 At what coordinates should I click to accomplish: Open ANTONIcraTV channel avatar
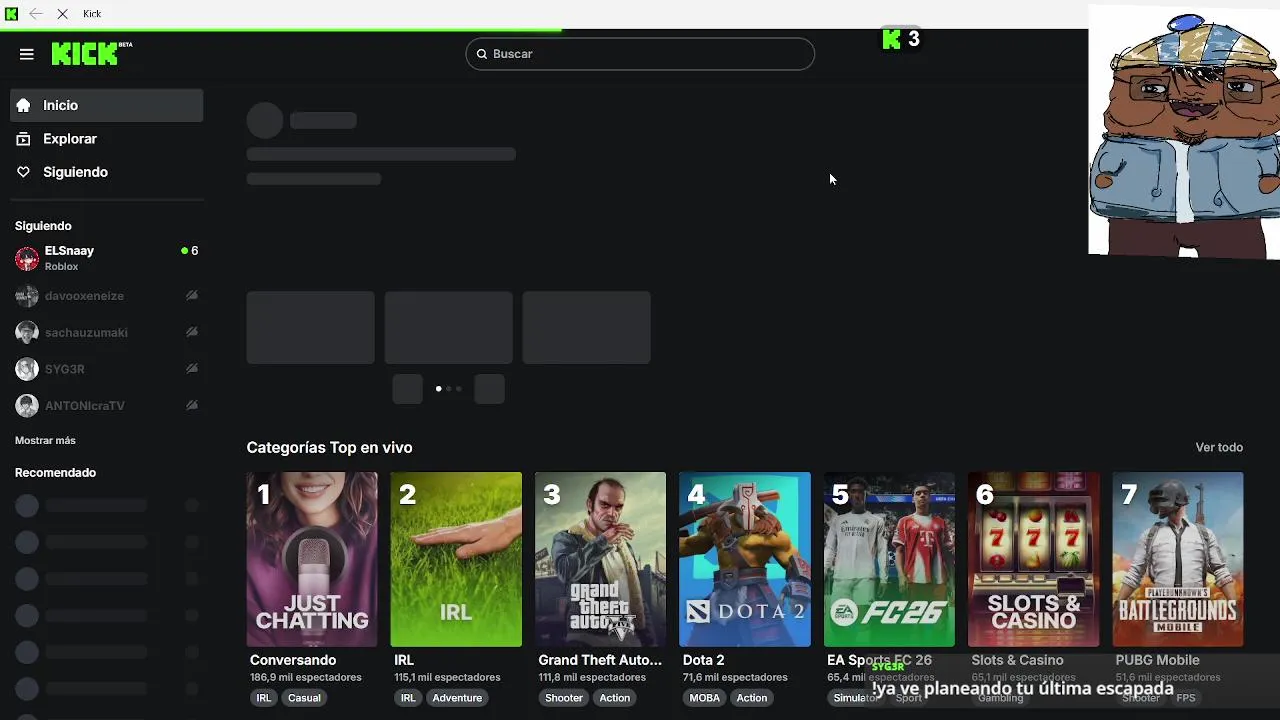pyautogui.click(x=27, y=405)
